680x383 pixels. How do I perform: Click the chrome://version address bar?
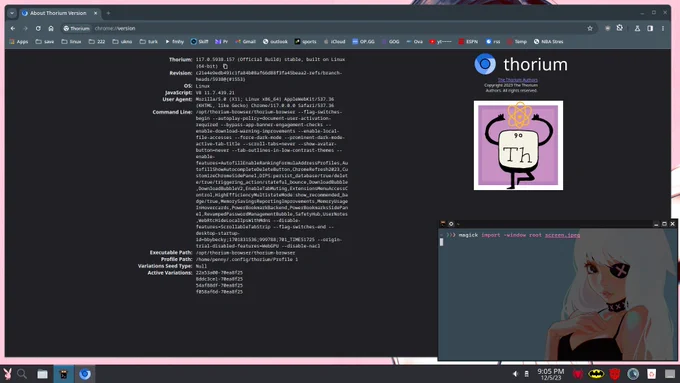click(330, 28)
